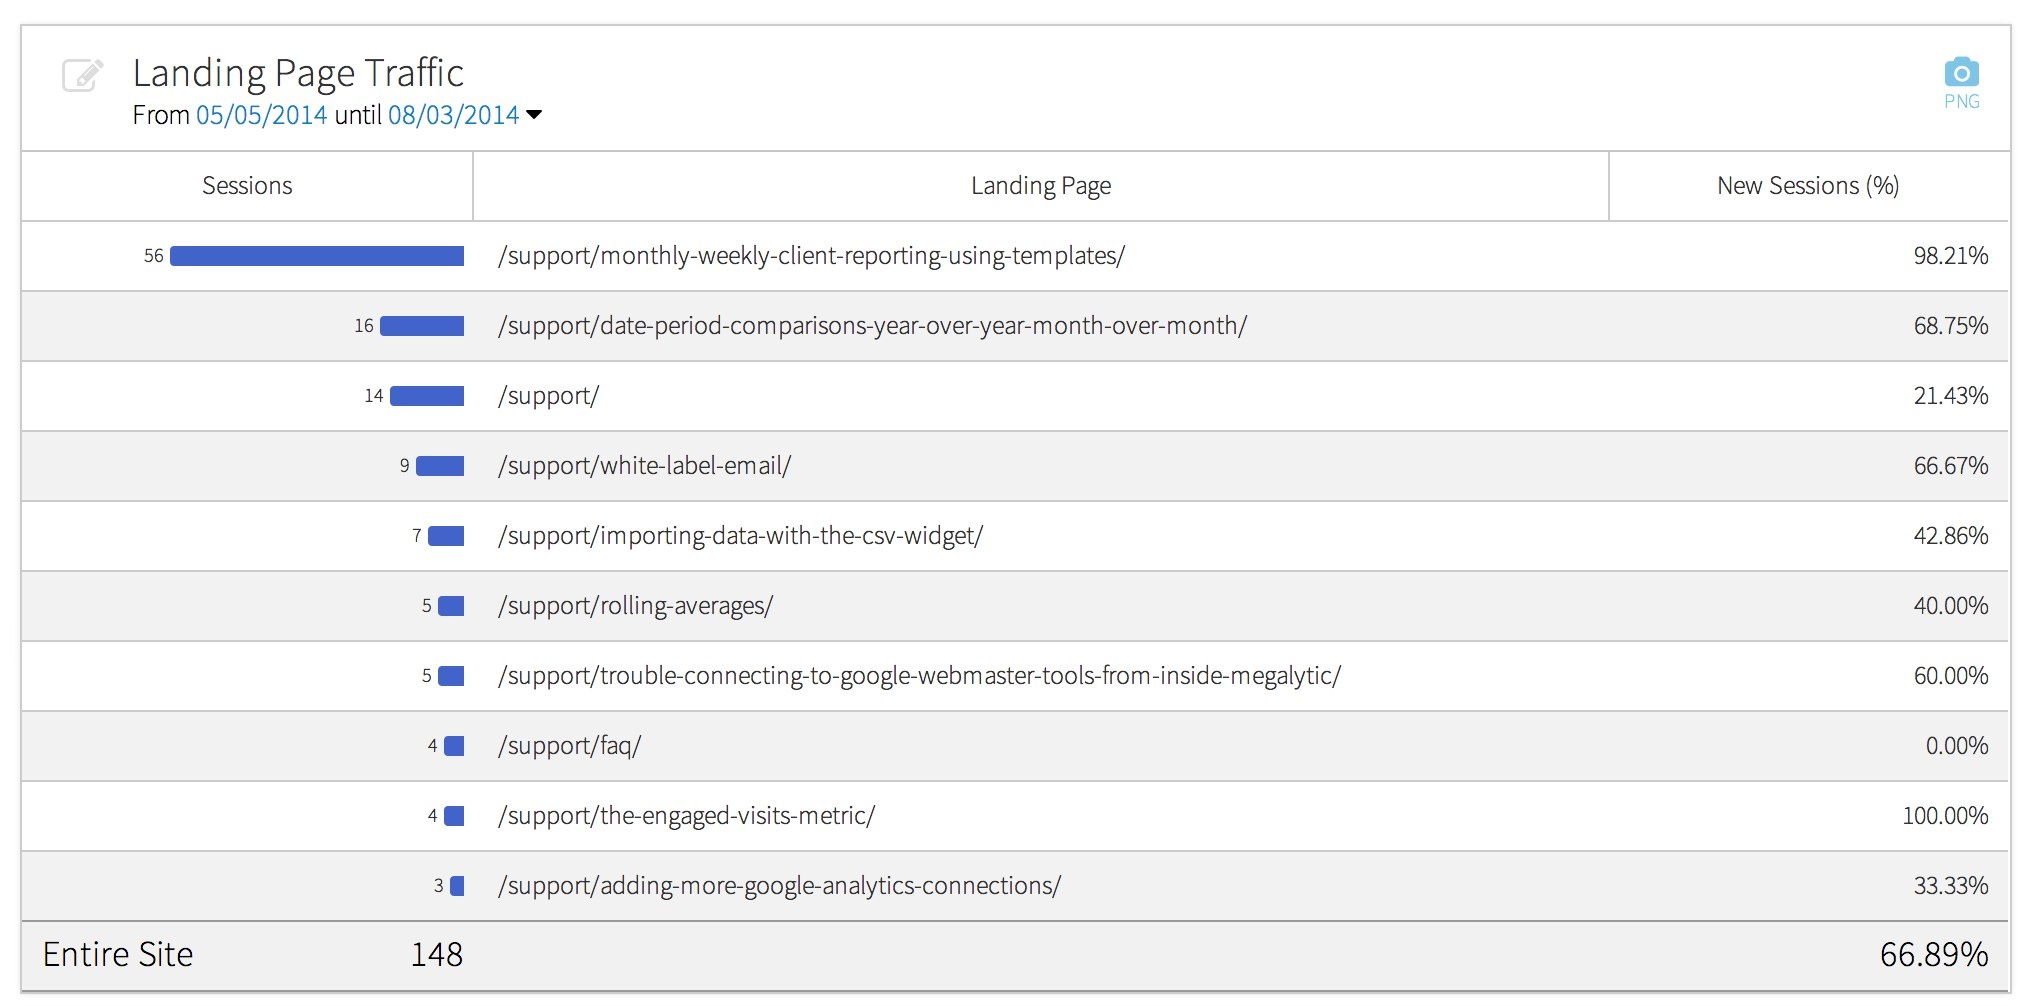
Task: Sort by New Sessions (%) header
Action: click(x=1807, y=186)
